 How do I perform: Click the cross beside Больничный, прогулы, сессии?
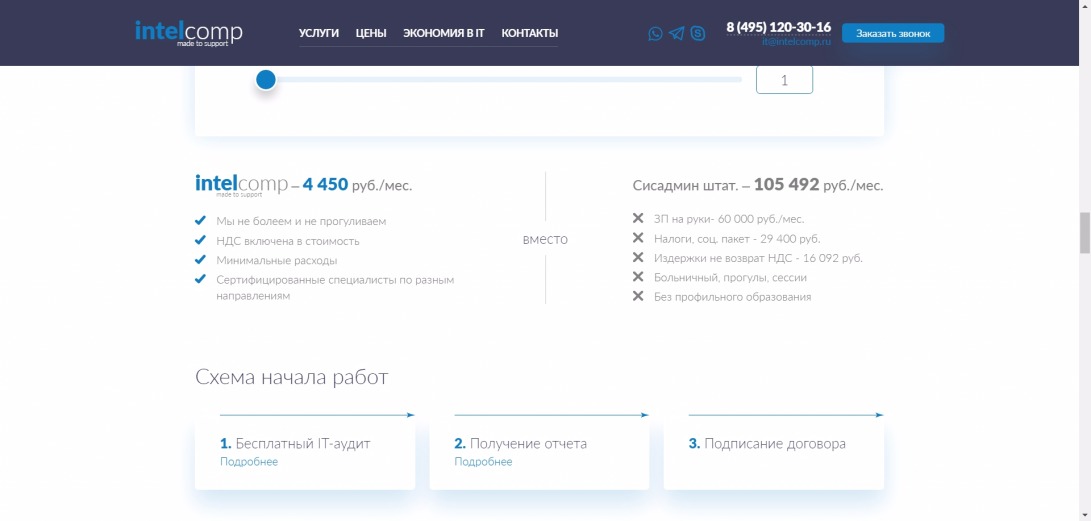pyautogui.click(x=637, y=277)
